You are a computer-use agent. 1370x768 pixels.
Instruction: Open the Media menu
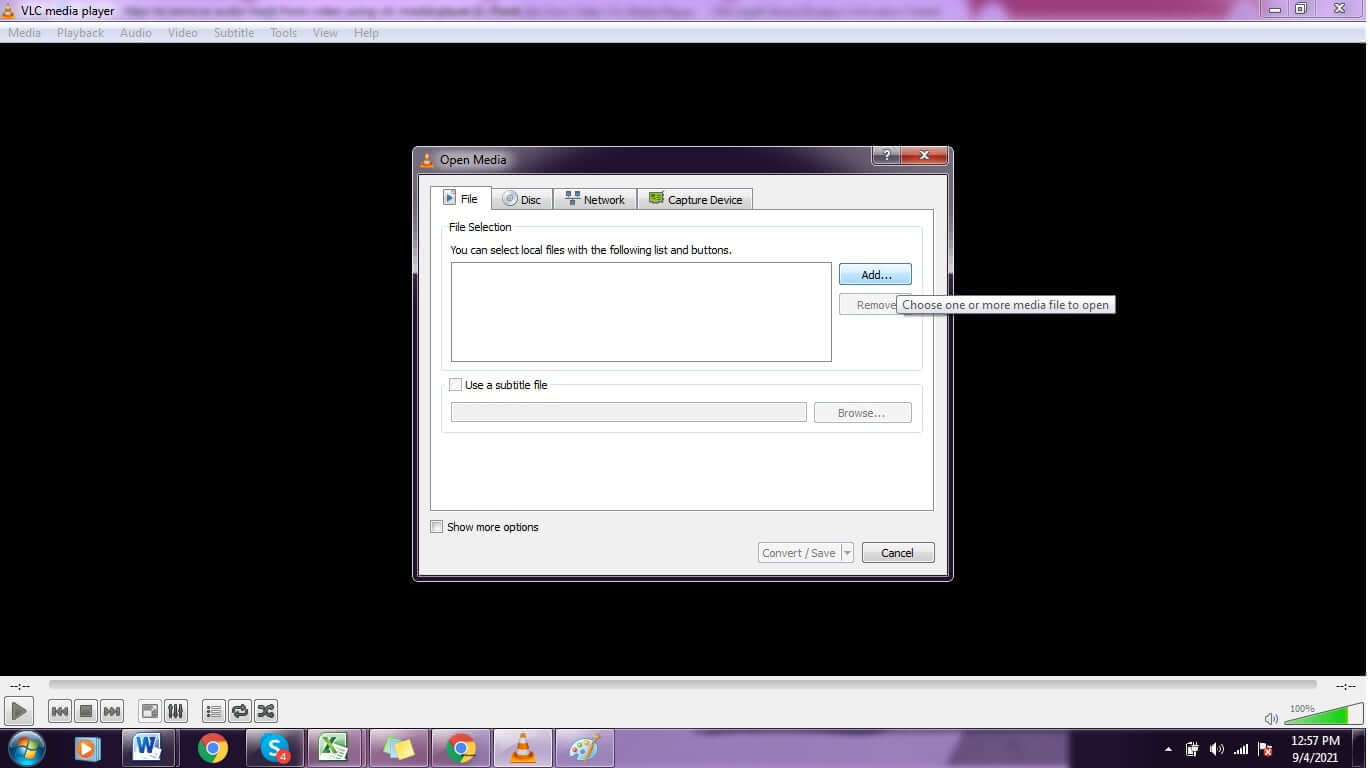(24, 33)
